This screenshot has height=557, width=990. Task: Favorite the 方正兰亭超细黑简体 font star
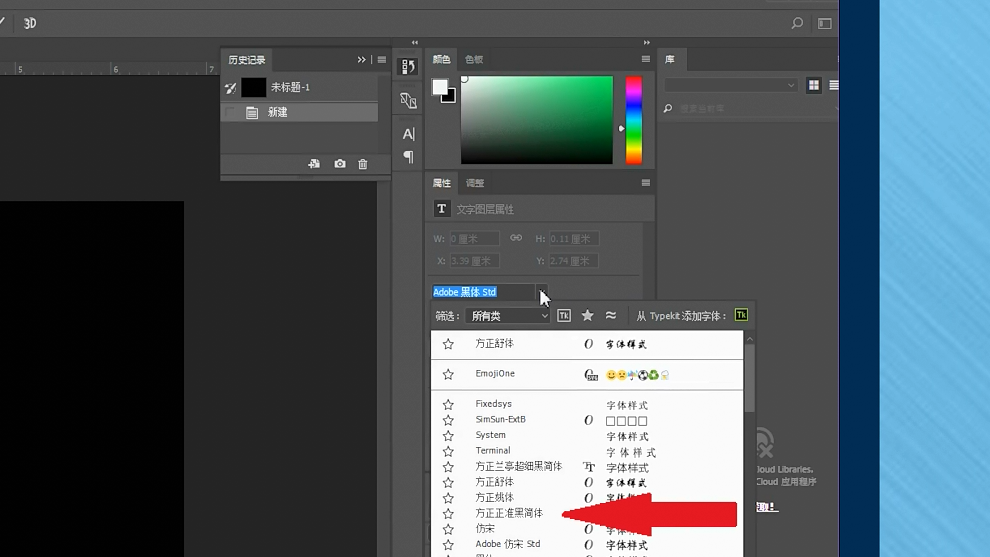coord(448,467)
